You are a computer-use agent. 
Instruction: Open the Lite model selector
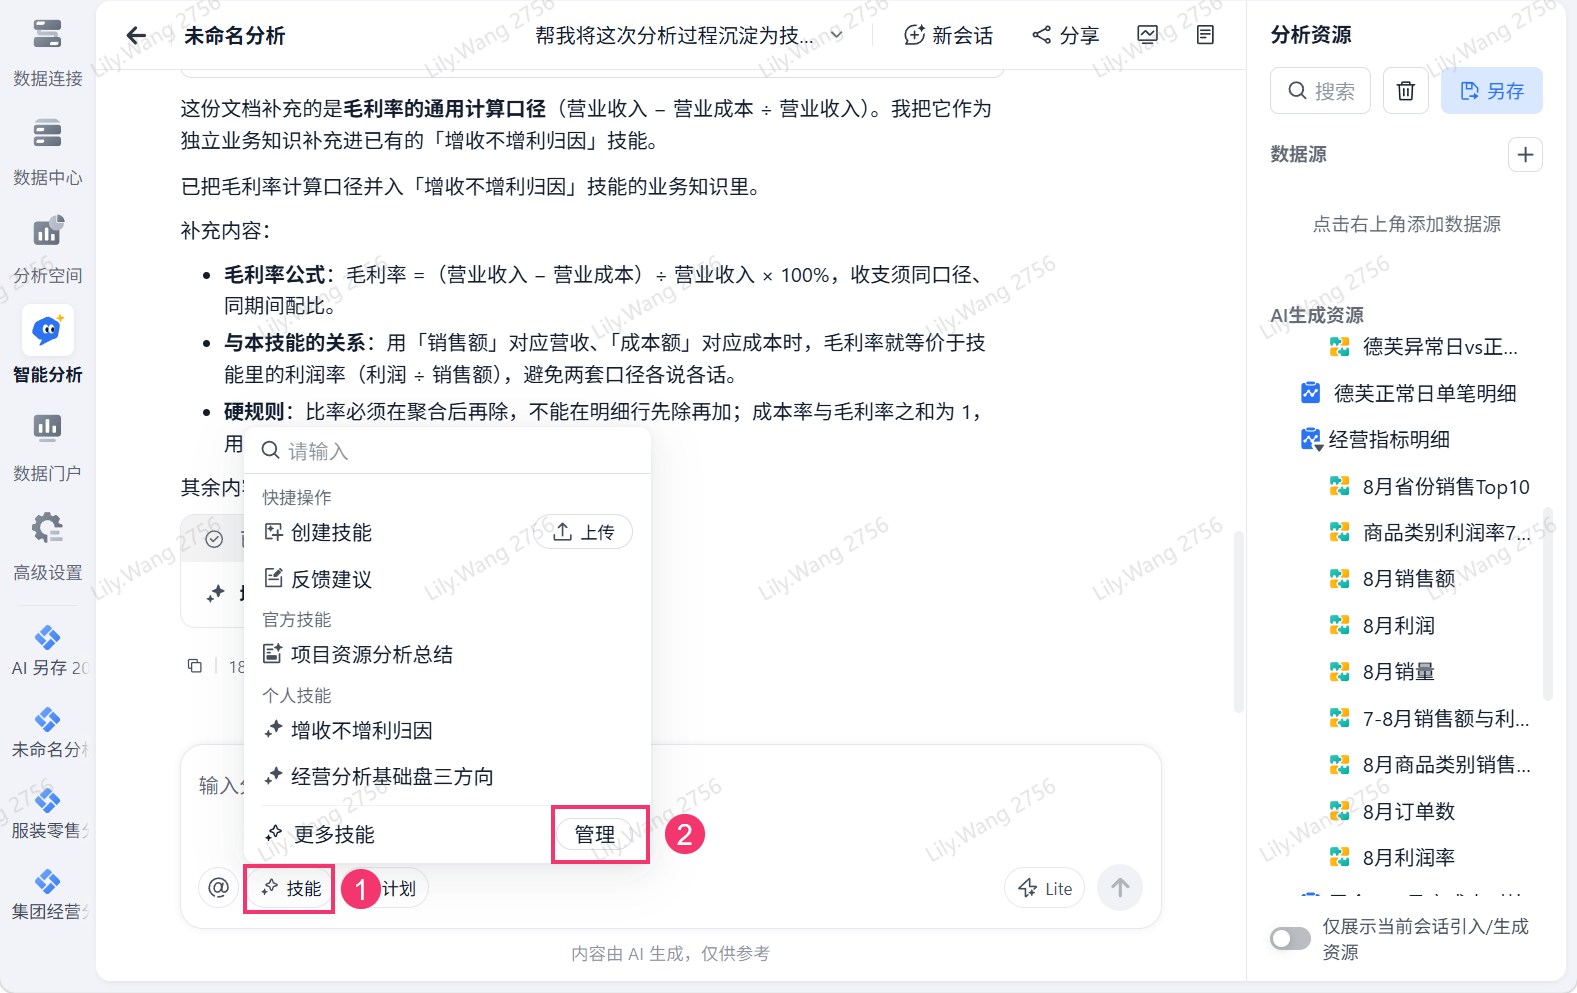[x=1044, y=888]
